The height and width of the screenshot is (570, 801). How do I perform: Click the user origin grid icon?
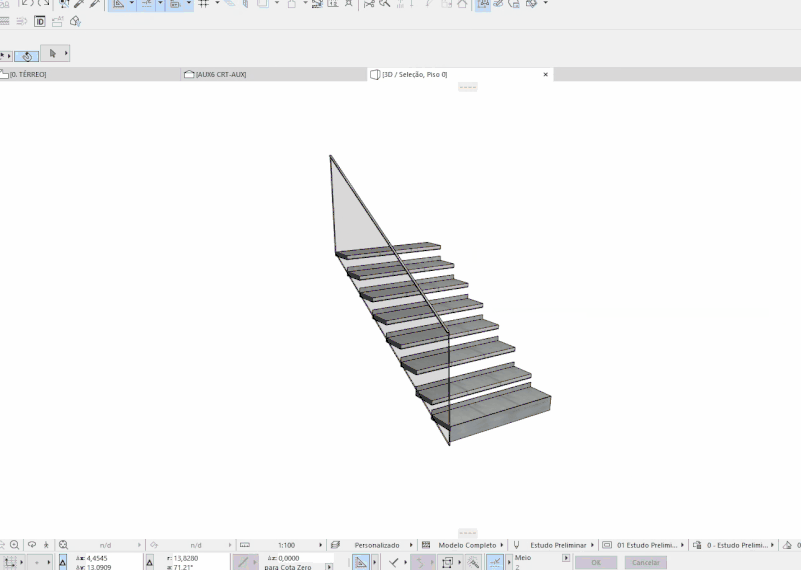point(10,562)
